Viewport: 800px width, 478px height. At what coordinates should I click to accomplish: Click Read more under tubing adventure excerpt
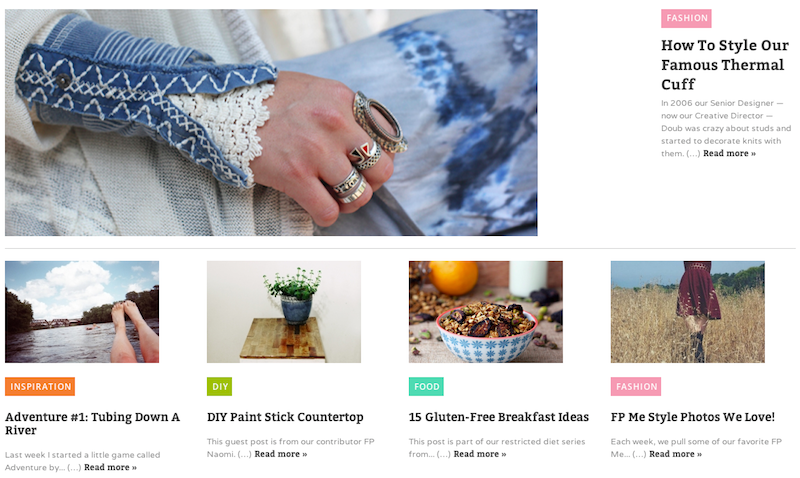click(110, 467)
